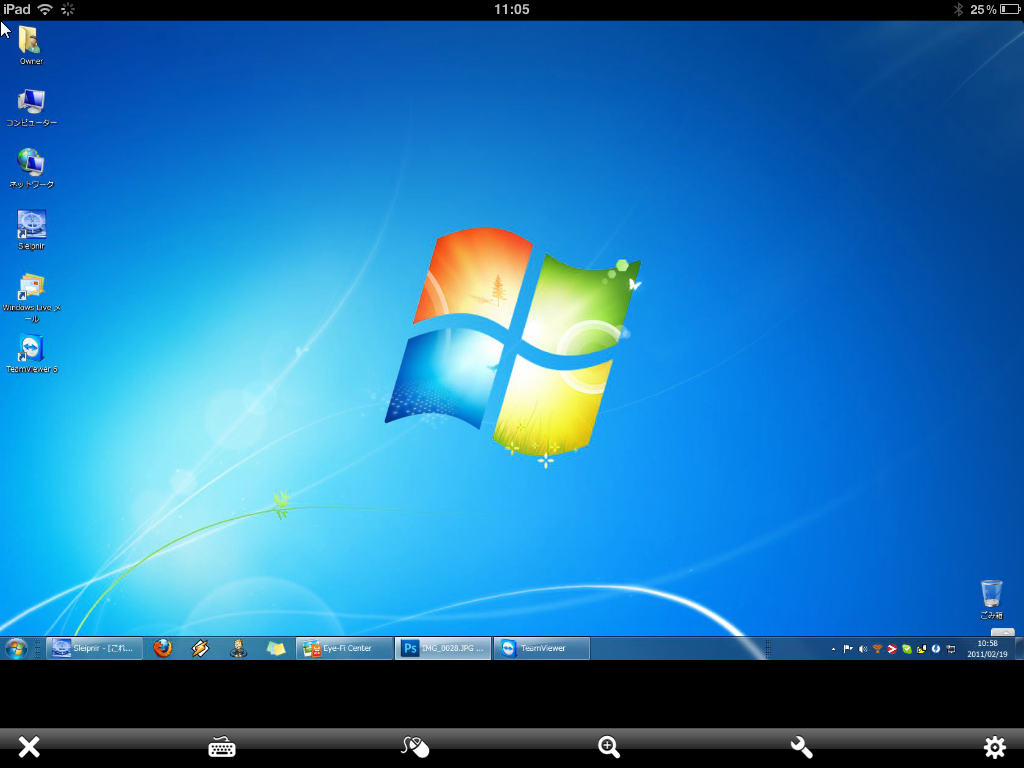
Task: Open the Windows Start menu orb
Action: (x=16, y=648)
